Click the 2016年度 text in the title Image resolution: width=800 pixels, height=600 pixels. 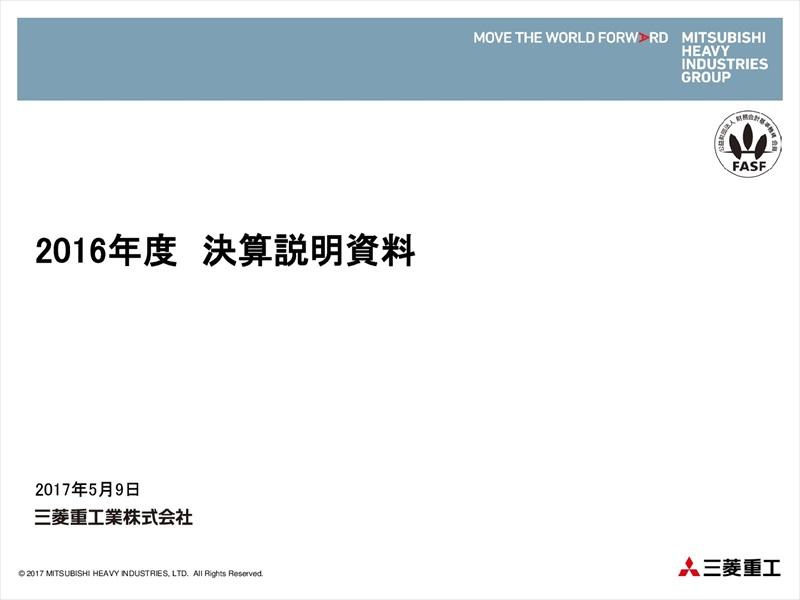[105, 251]
